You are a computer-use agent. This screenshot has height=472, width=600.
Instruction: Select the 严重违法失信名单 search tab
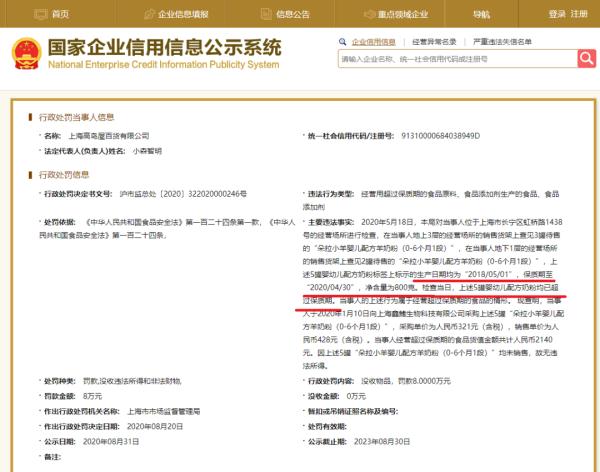tap(502, 42)
